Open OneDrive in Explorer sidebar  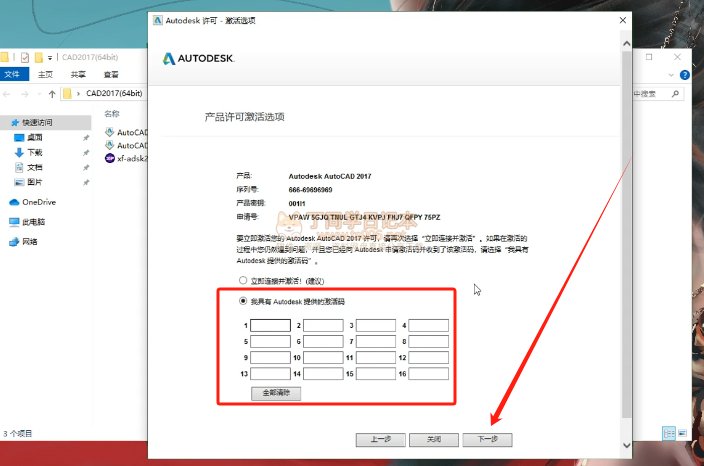tap(39, 202)
